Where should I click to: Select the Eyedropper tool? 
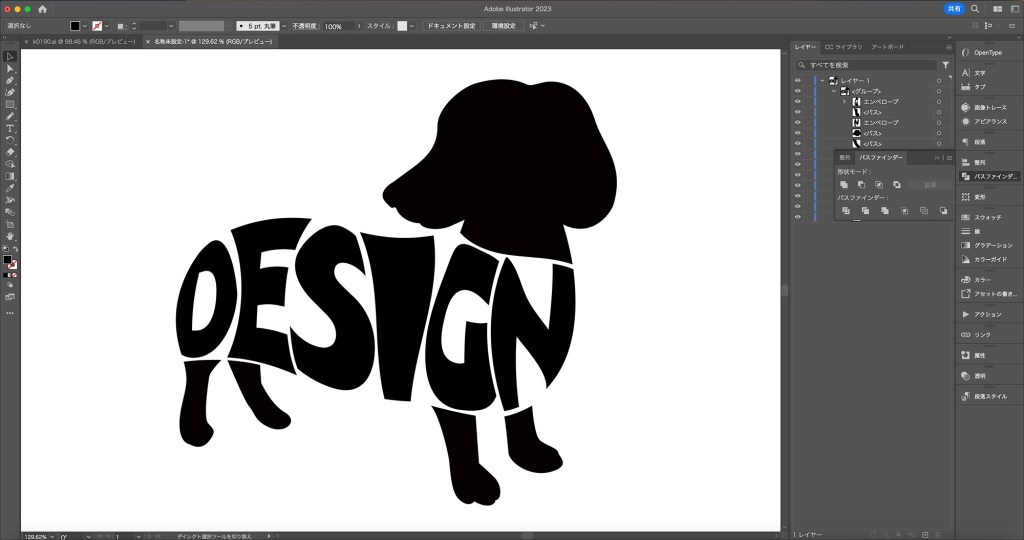10,188
